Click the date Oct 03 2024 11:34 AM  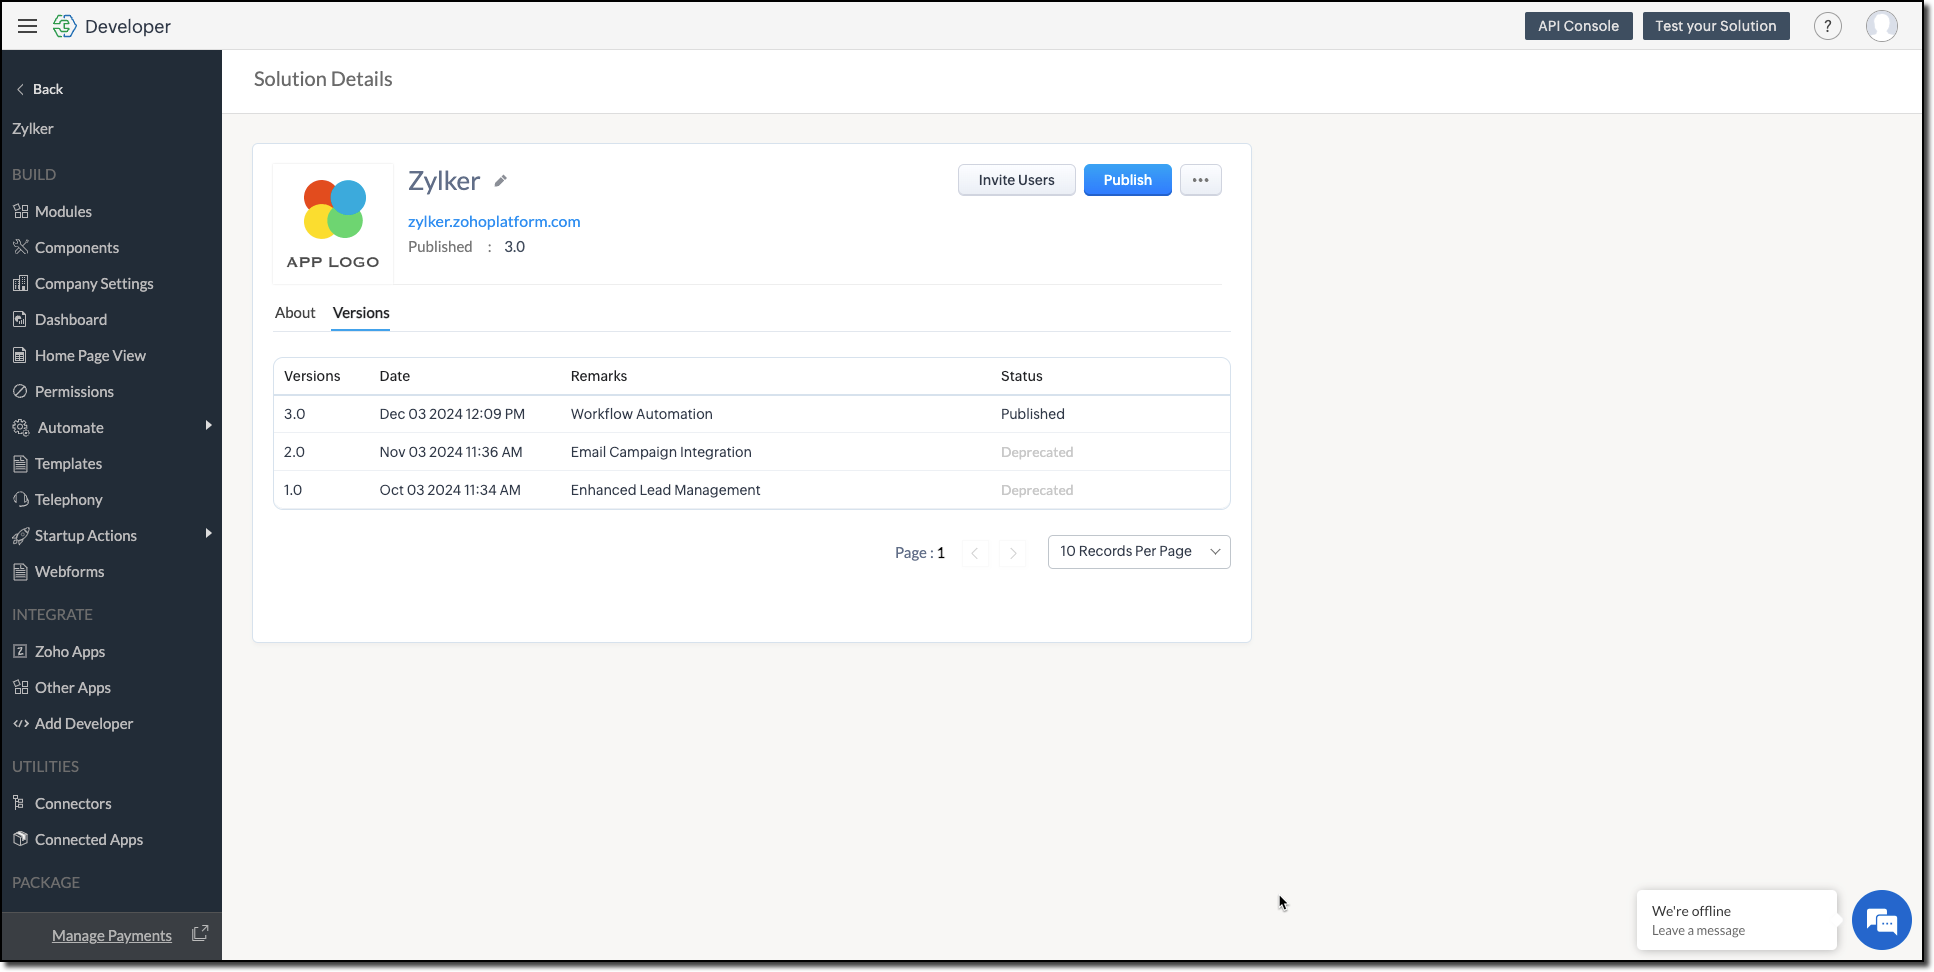450,490
